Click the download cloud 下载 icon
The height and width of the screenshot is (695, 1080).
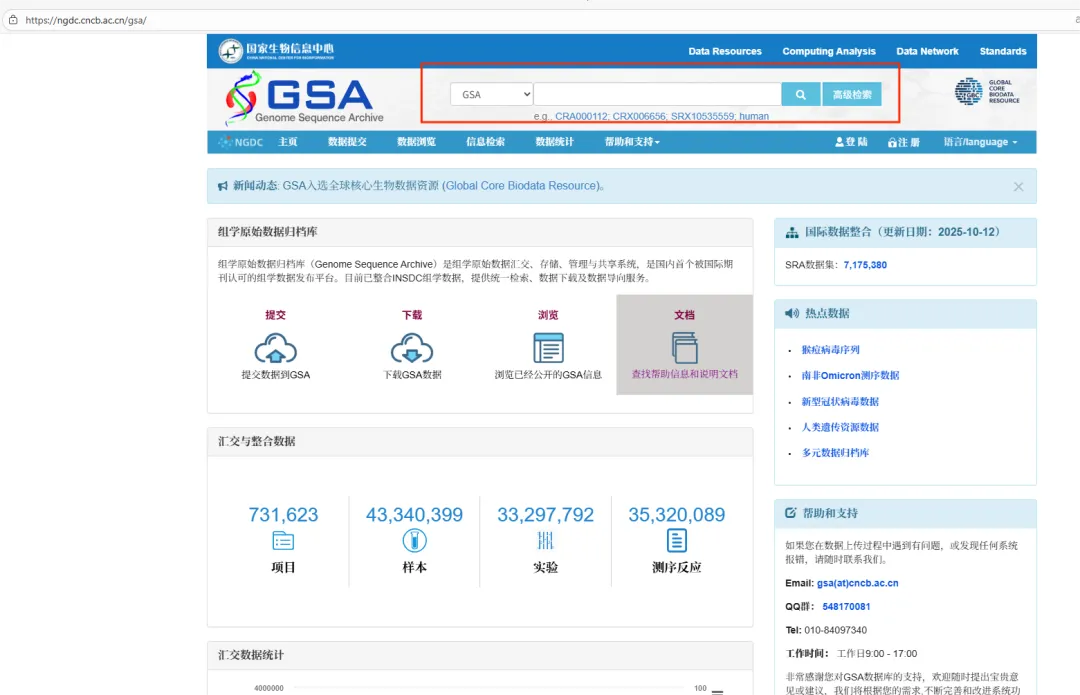[x=412, y=349]
